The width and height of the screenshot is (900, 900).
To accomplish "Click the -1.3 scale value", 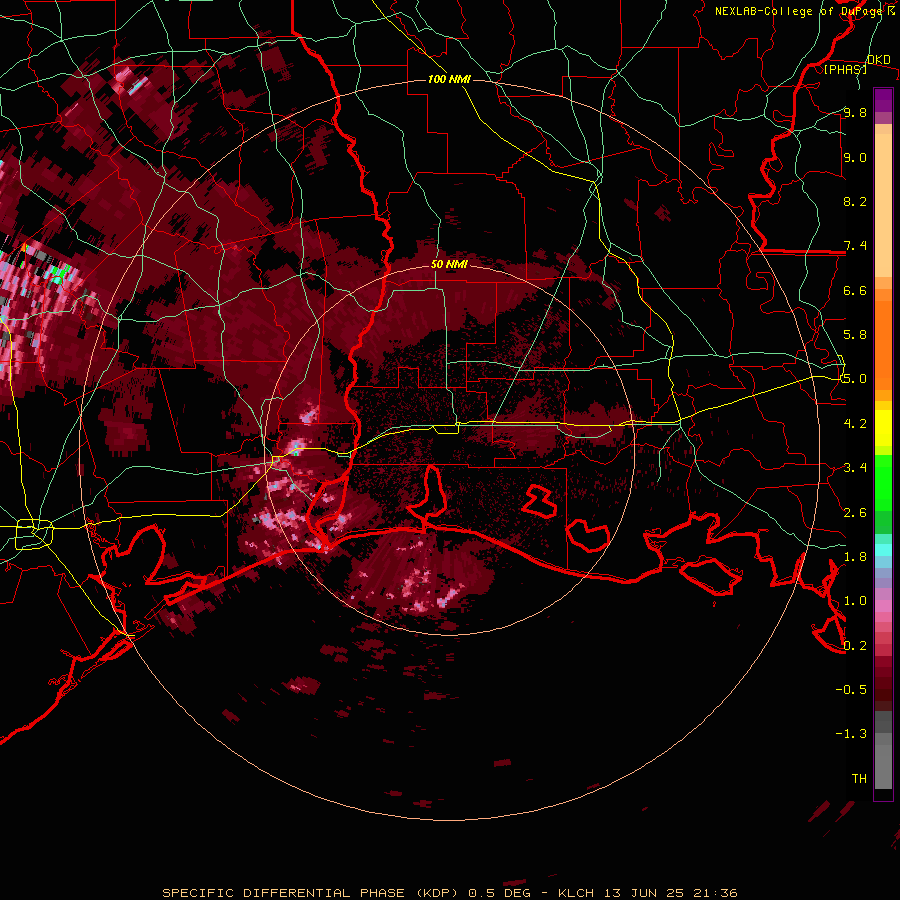I will tap(851, 734).
